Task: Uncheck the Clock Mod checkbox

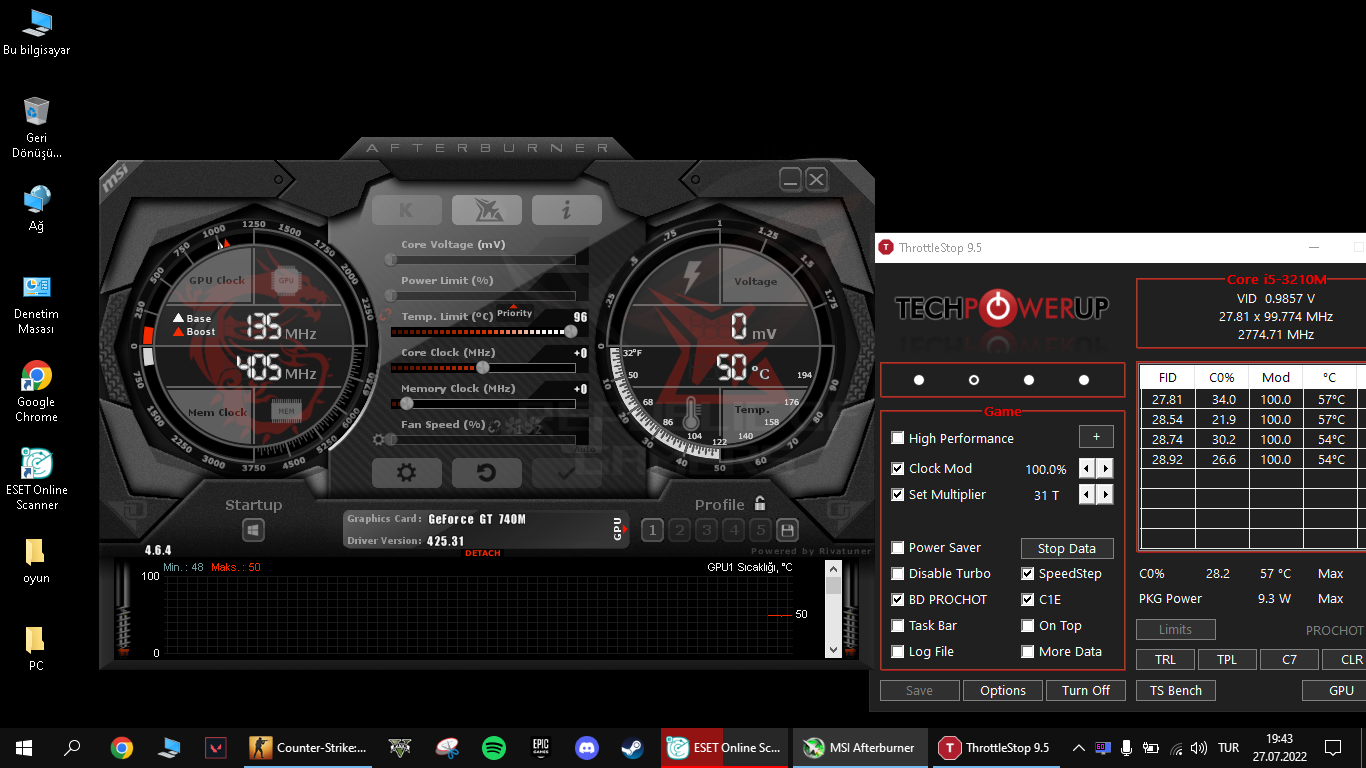Action: [x=898, y=468]
